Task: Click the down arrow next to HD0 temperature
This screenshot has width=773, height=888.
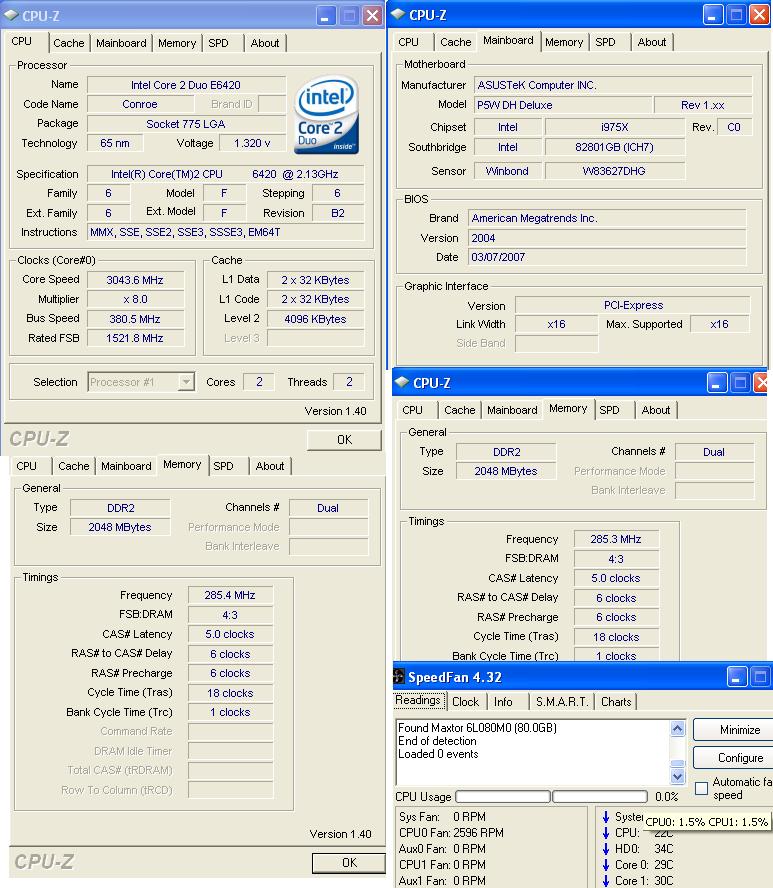Action: point(605,849)
